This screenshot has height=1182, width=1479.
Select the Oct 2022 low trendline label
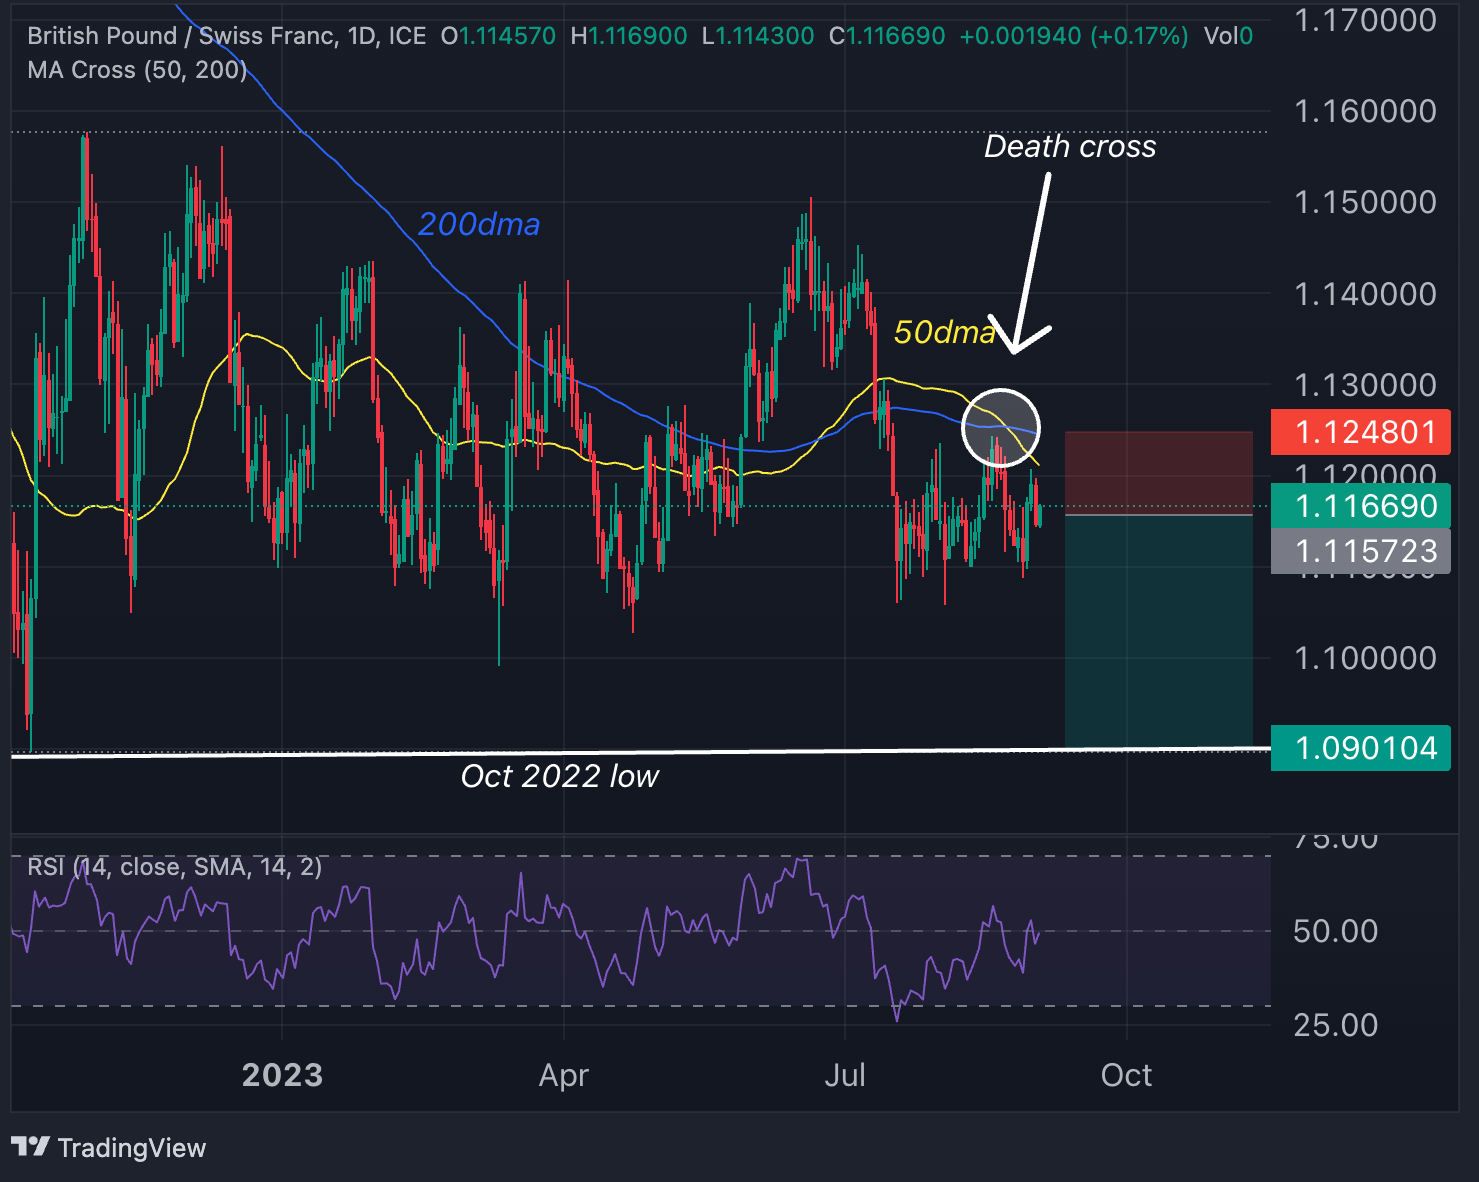[x=560, y=776]
